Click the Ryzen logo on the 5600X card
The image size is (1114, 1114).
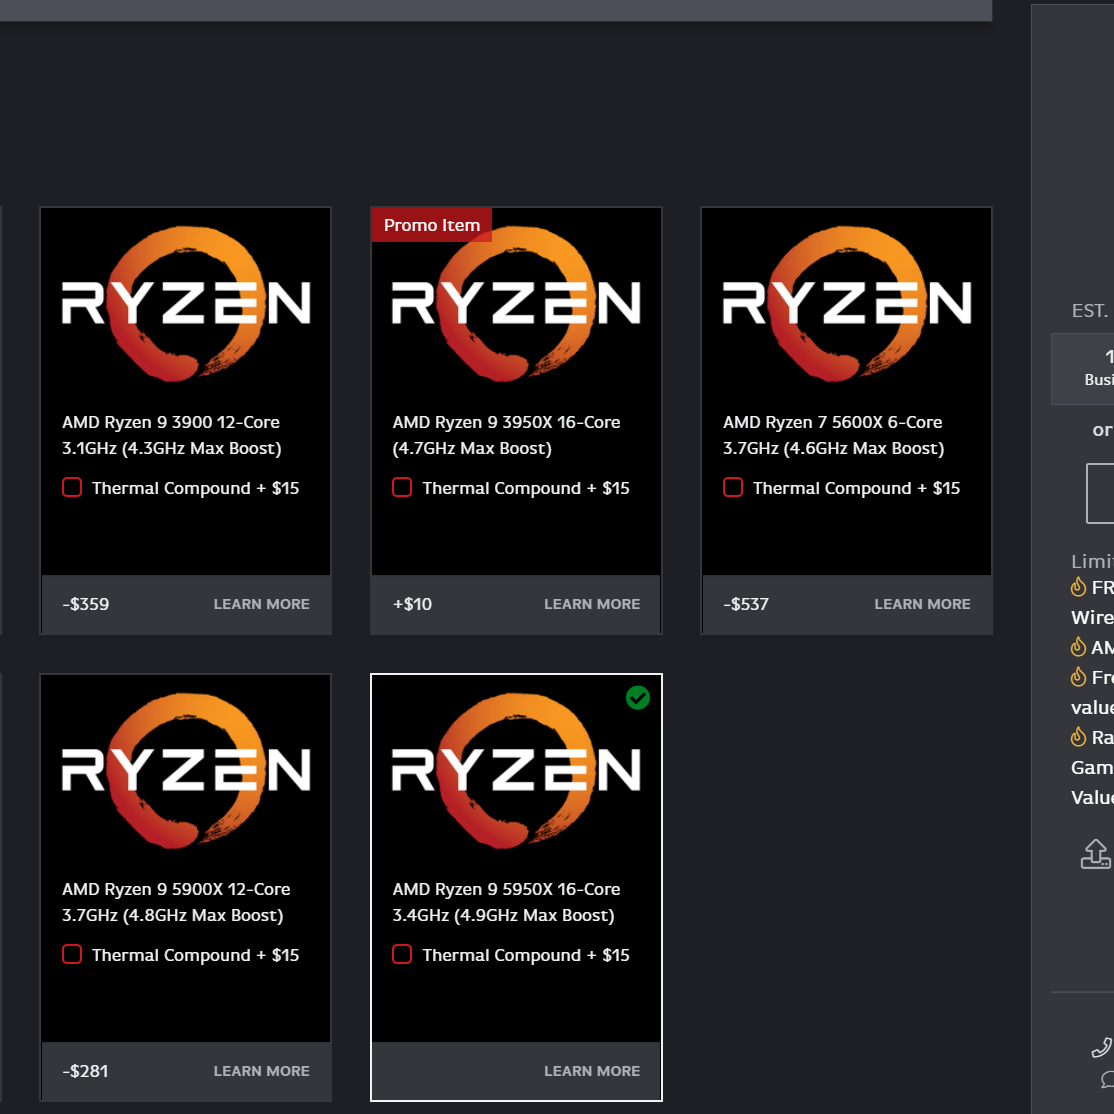[x=846, y=300]
